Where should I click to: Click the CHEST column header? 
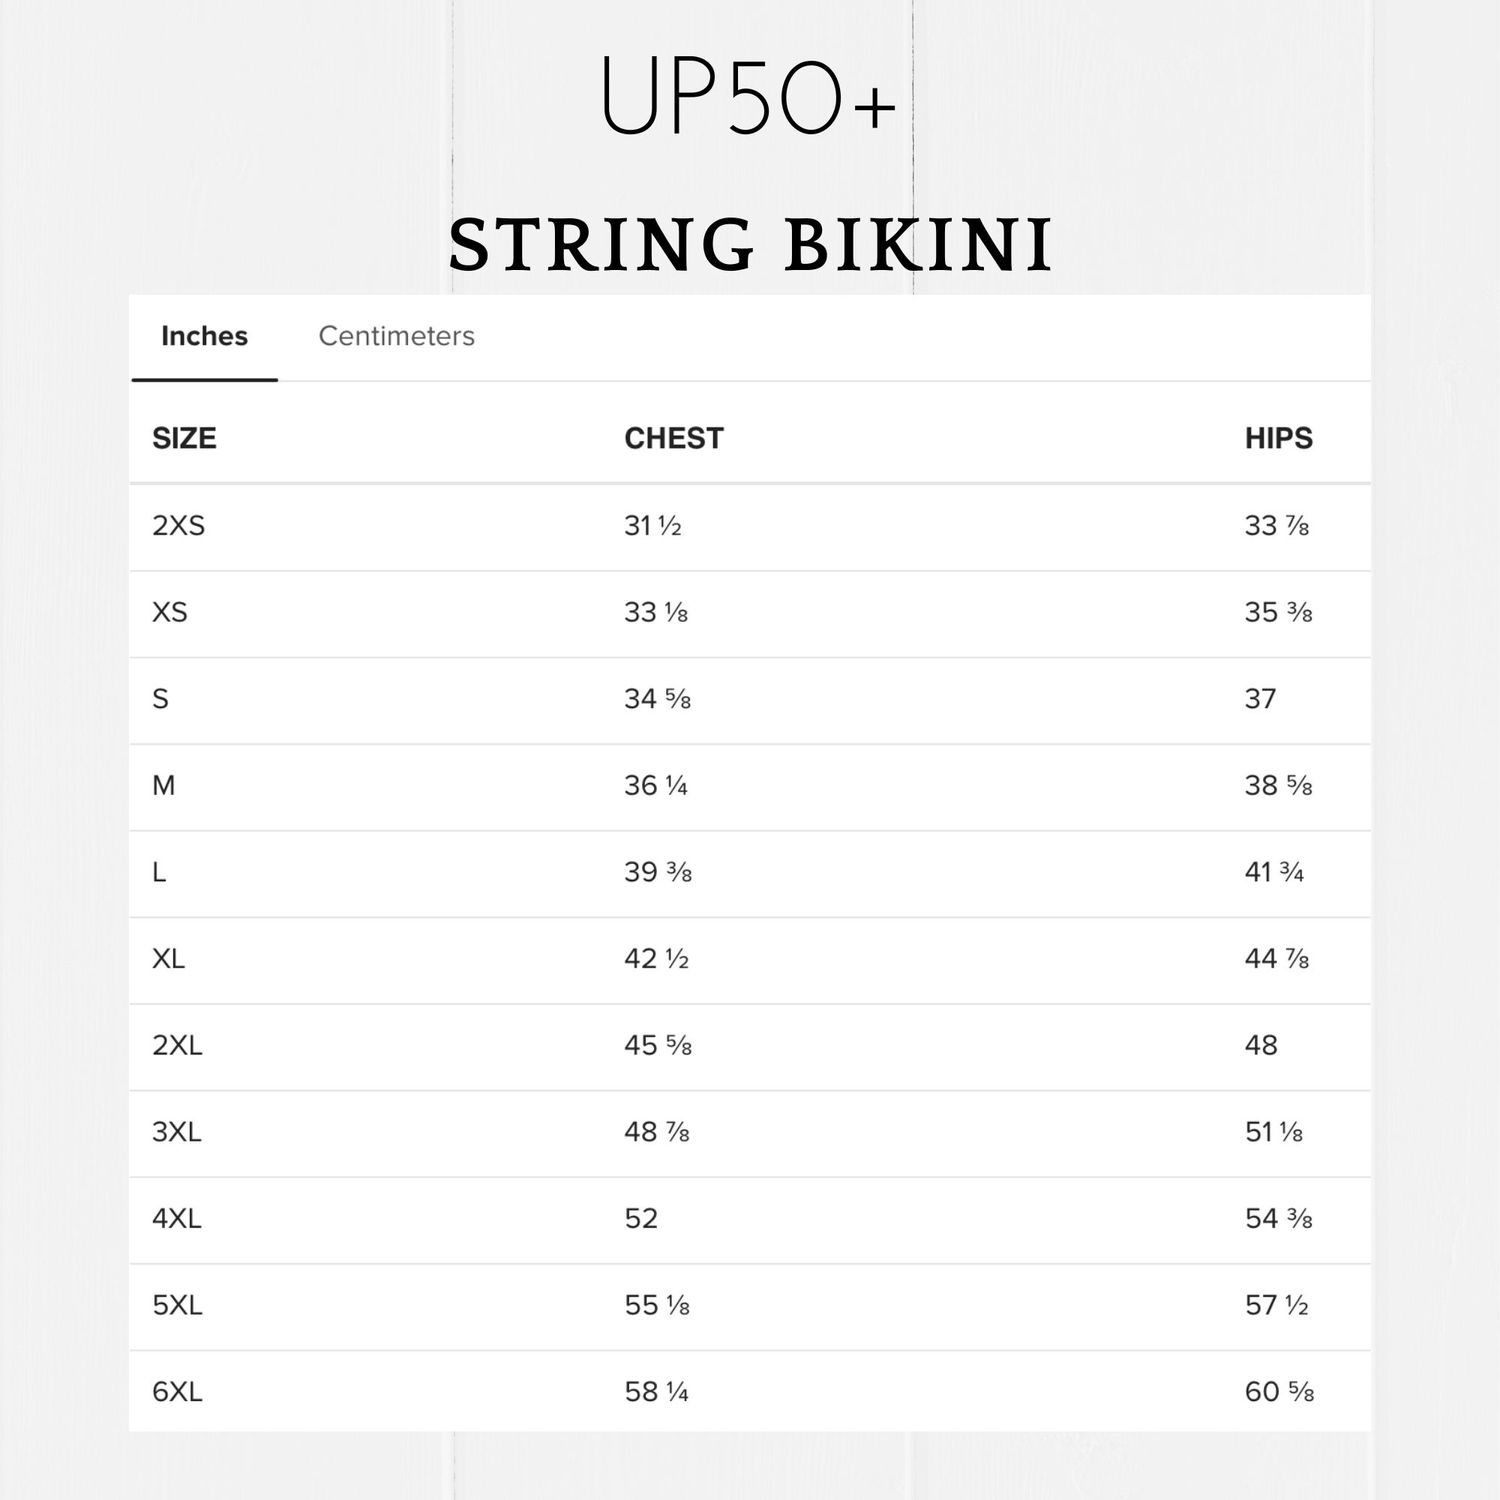pyautogui.click(x=673, y=438)
